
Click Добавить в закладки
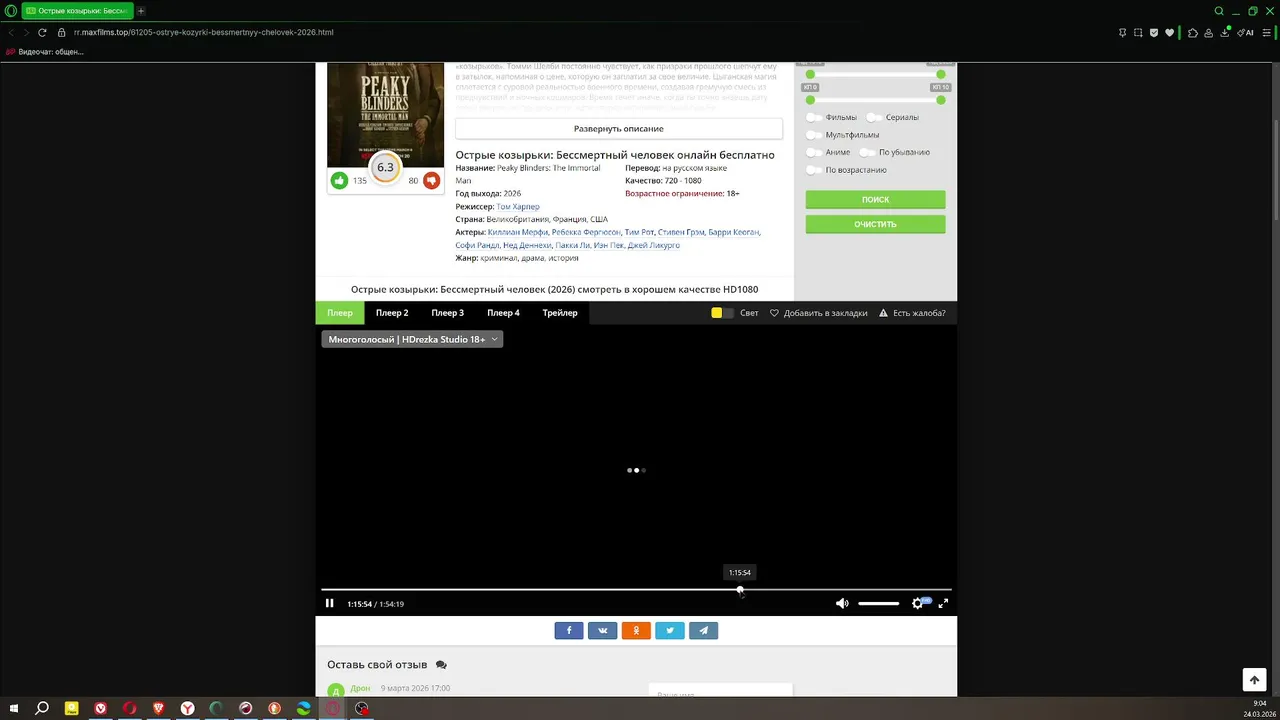(x=818, y=313)
